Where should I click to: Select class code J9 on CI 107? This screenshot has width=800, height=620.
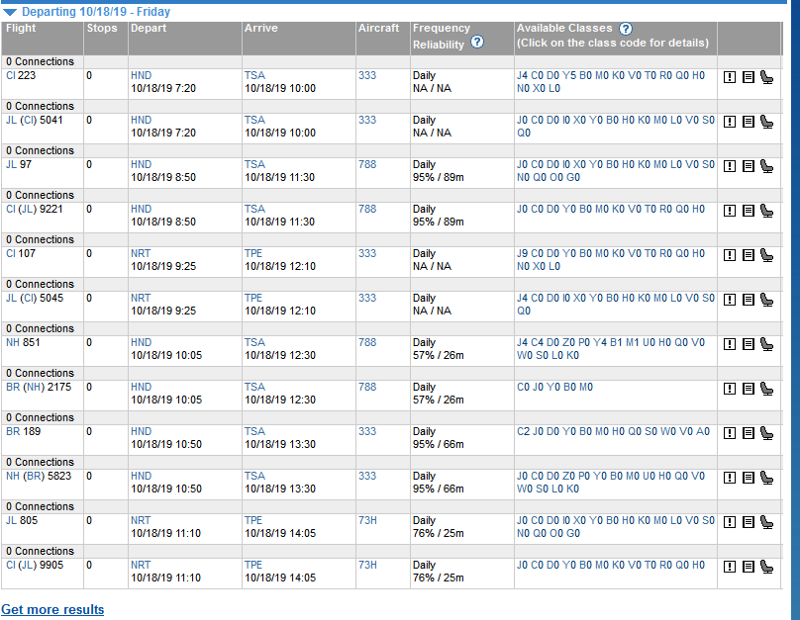522,254
